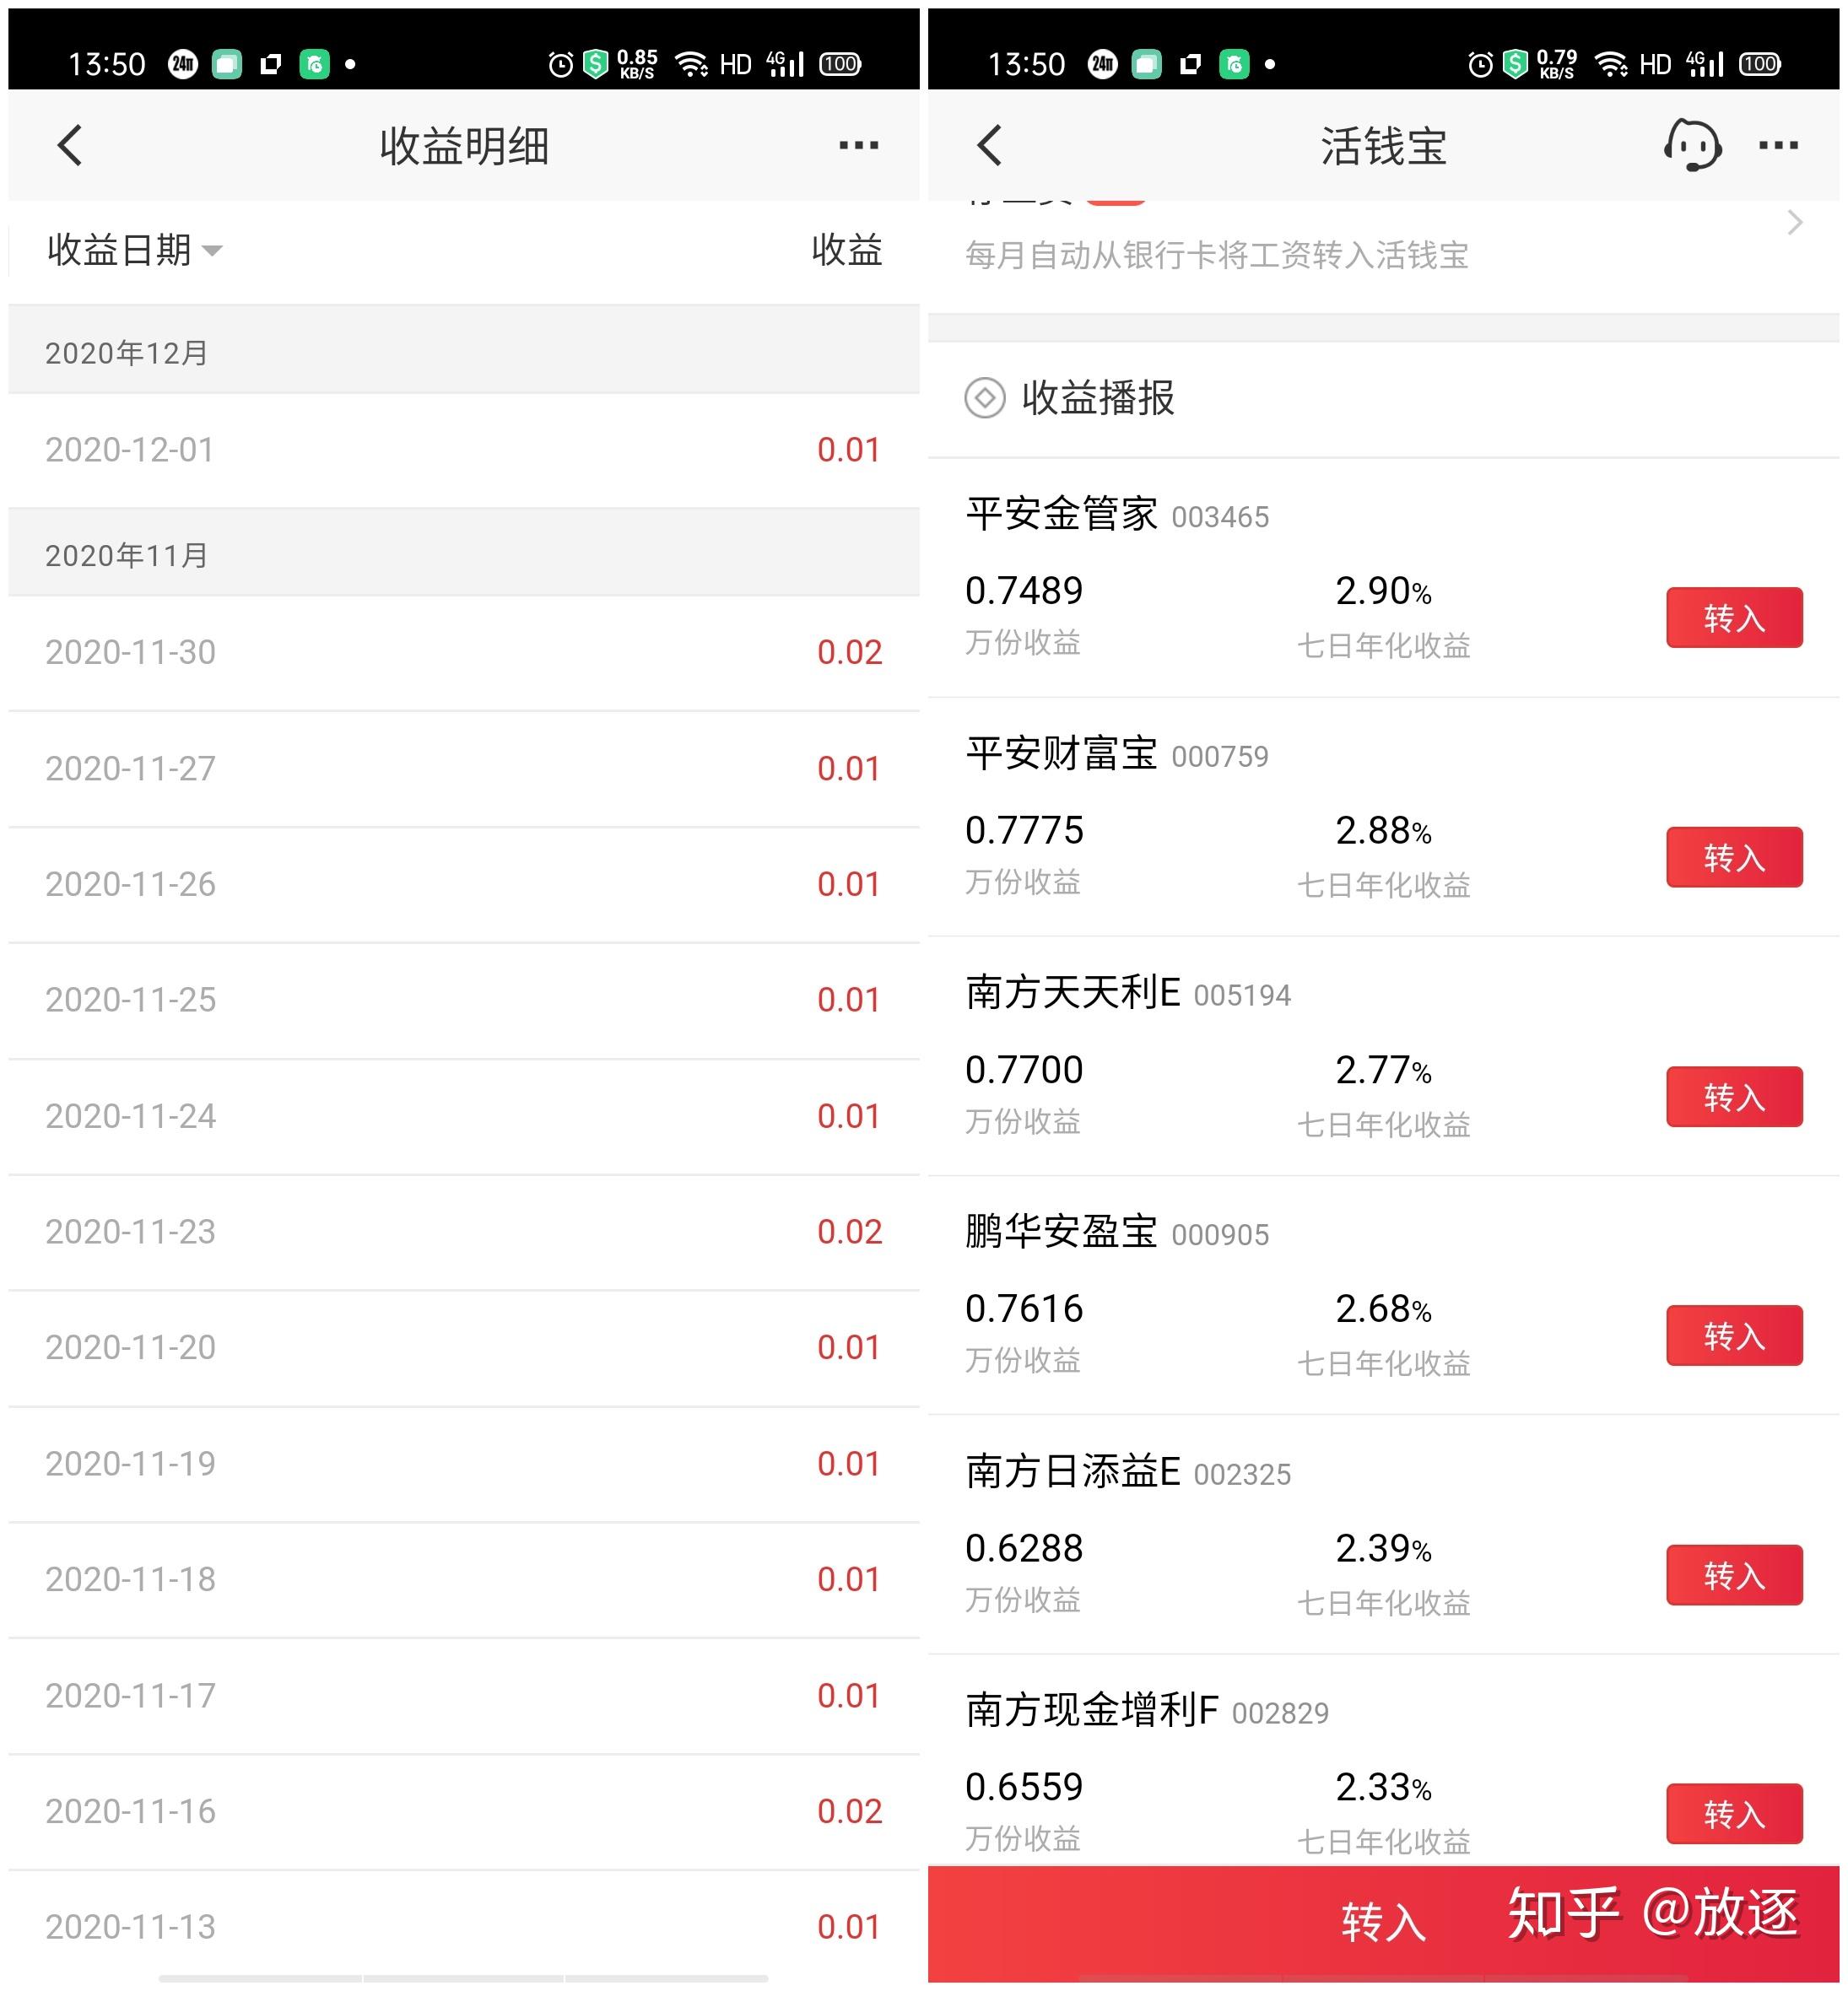Open customer service headset icon
The image size is (1848, 1991).
[x=1691, y=146]
